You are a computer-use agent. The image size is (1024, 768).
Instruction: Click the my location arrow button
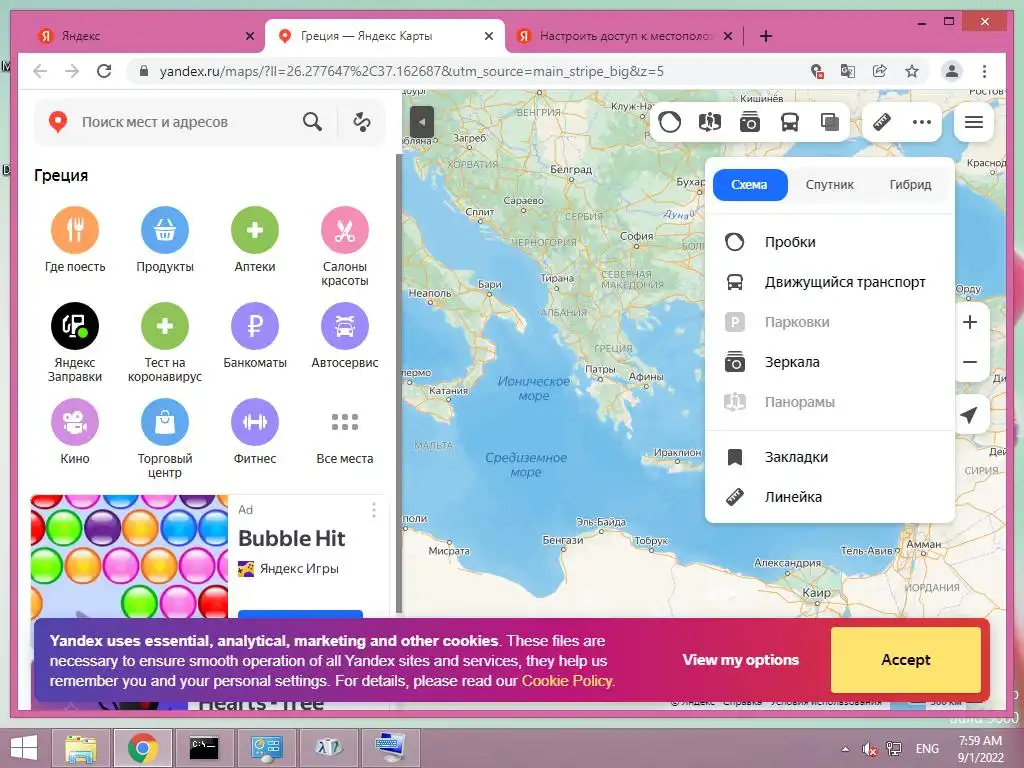[969, 414]
